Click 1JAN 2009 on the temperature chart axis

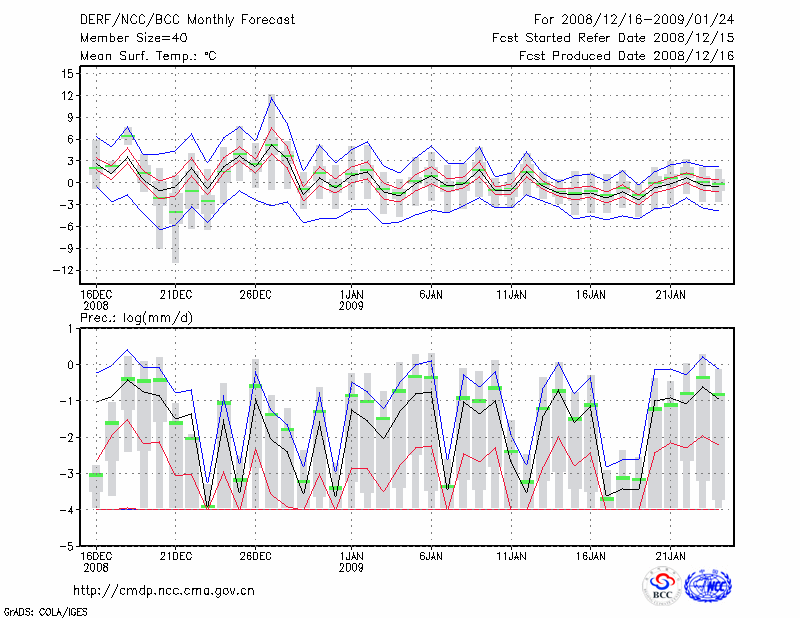pos(351,299)
